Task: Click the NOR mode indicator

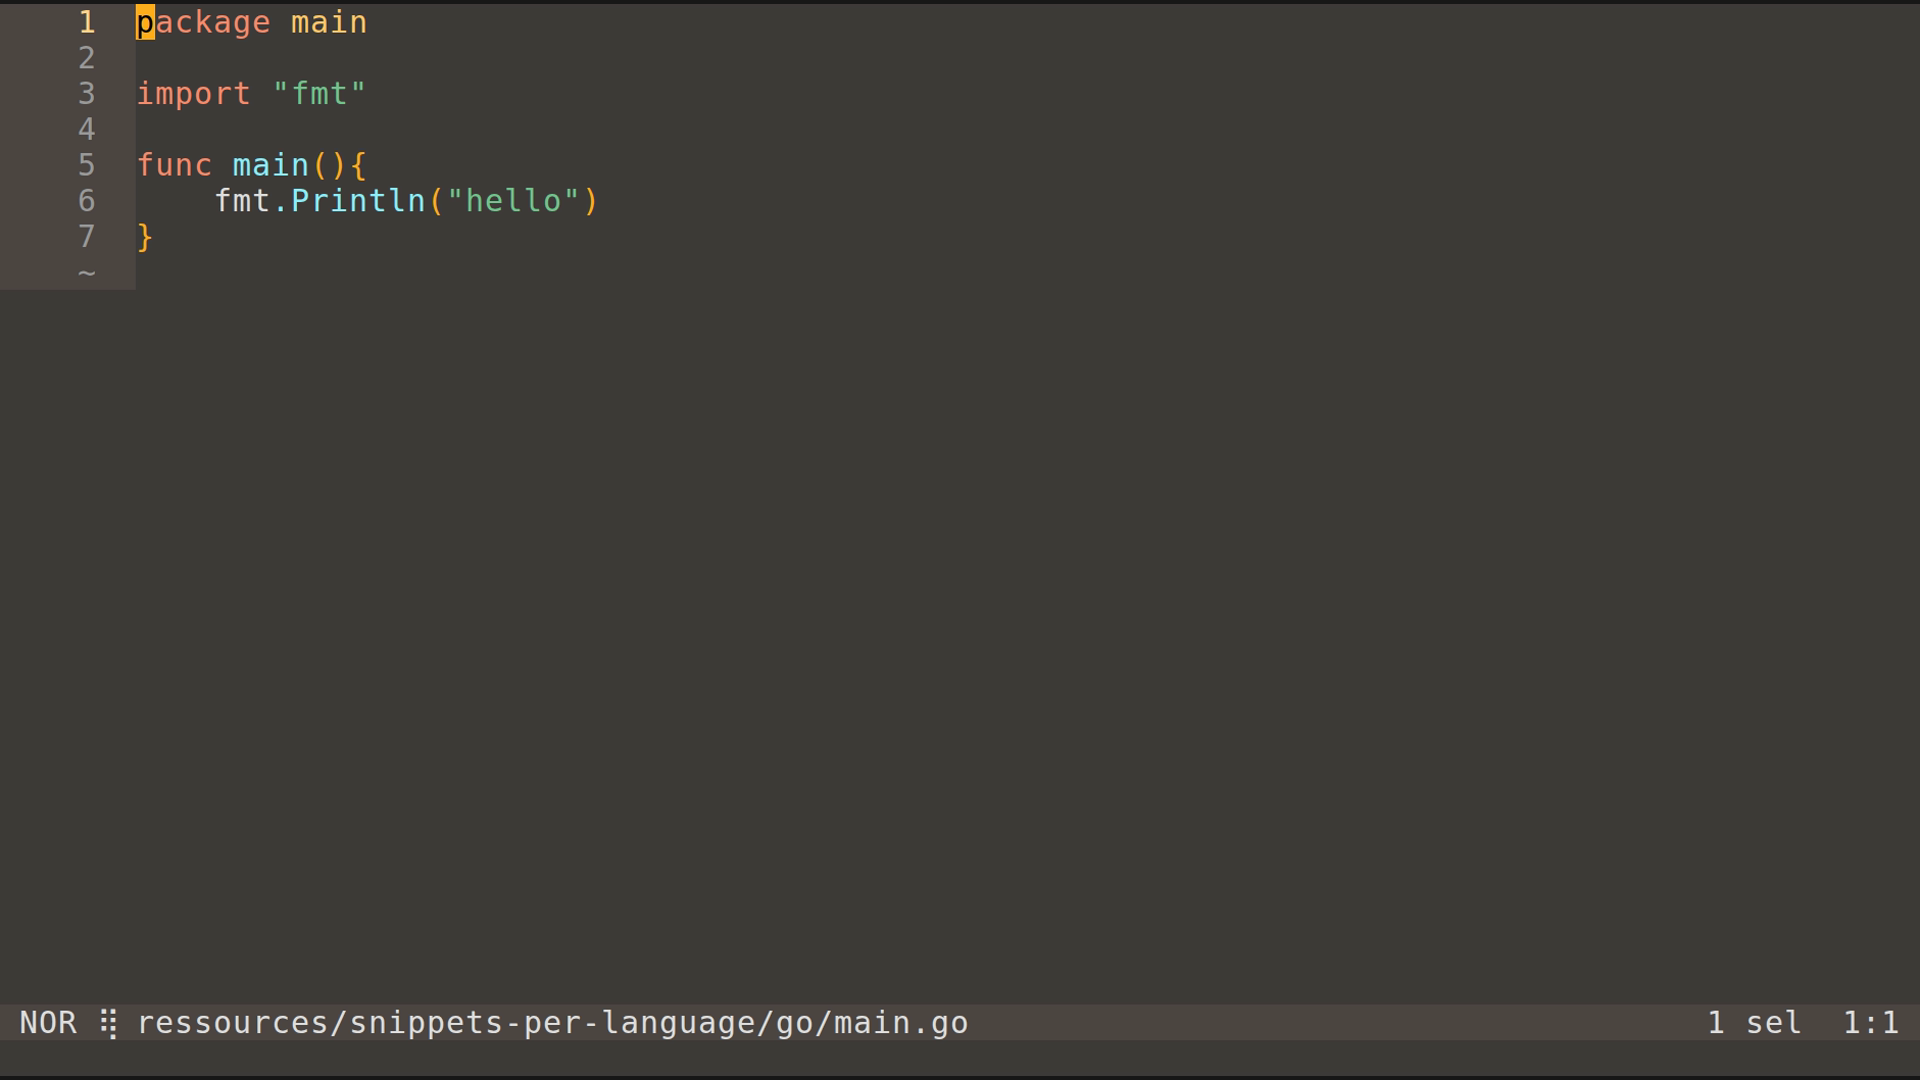Action: (x=48, y=1023)
